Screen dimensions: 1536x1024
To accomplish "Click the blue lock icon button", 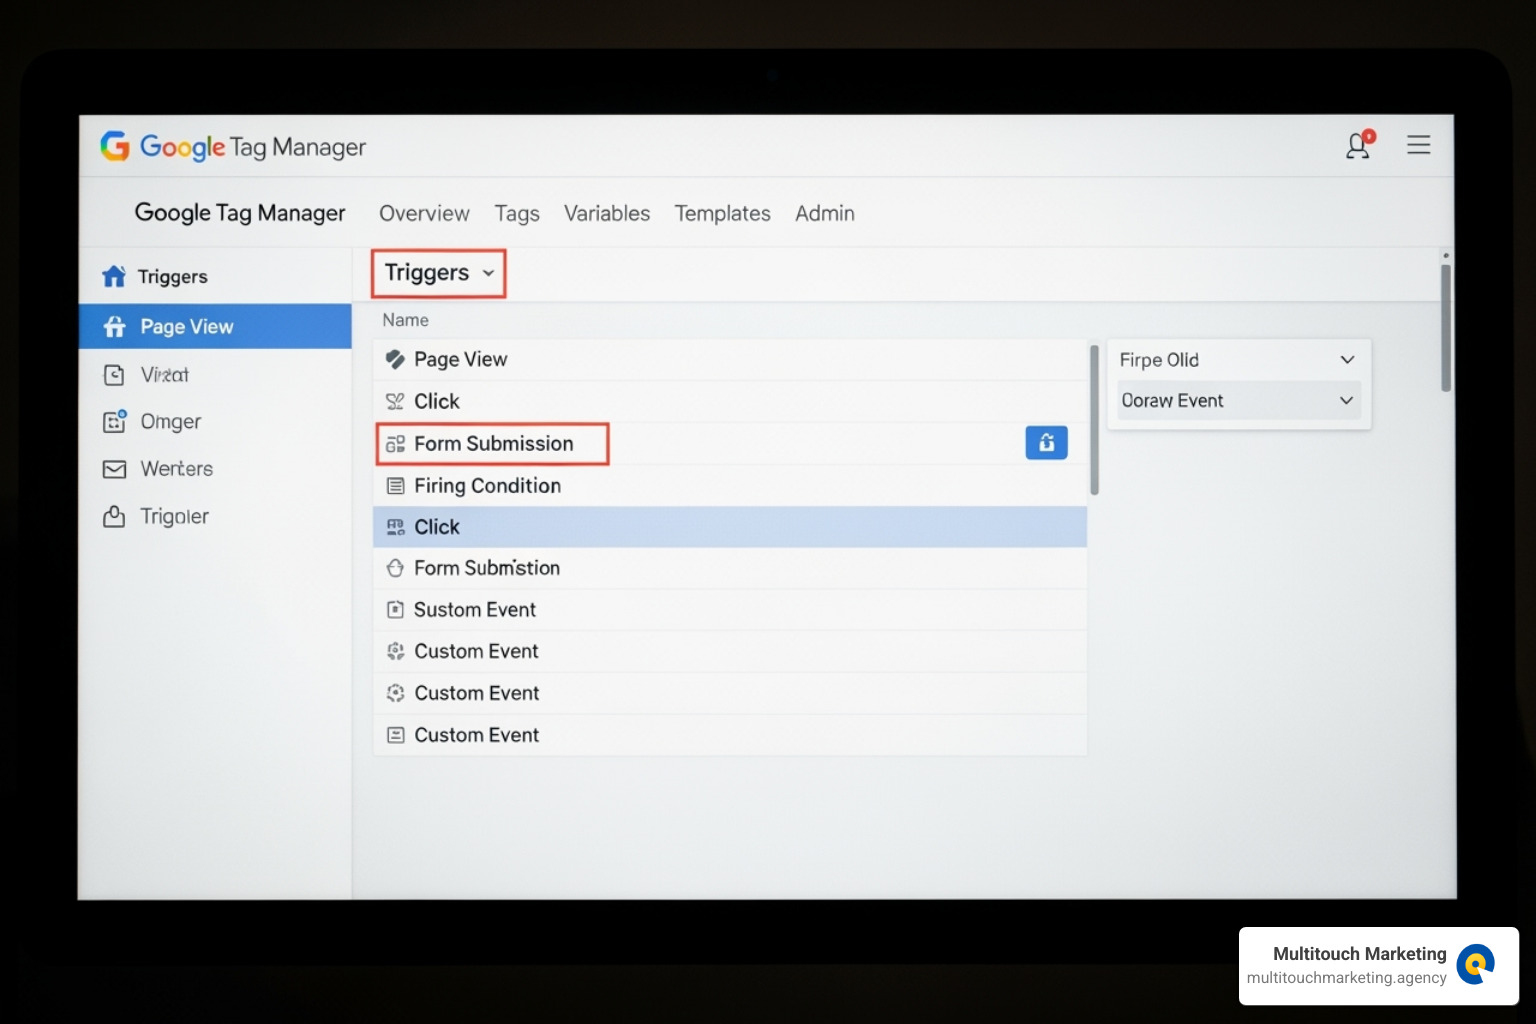I will click(1046, 443).
